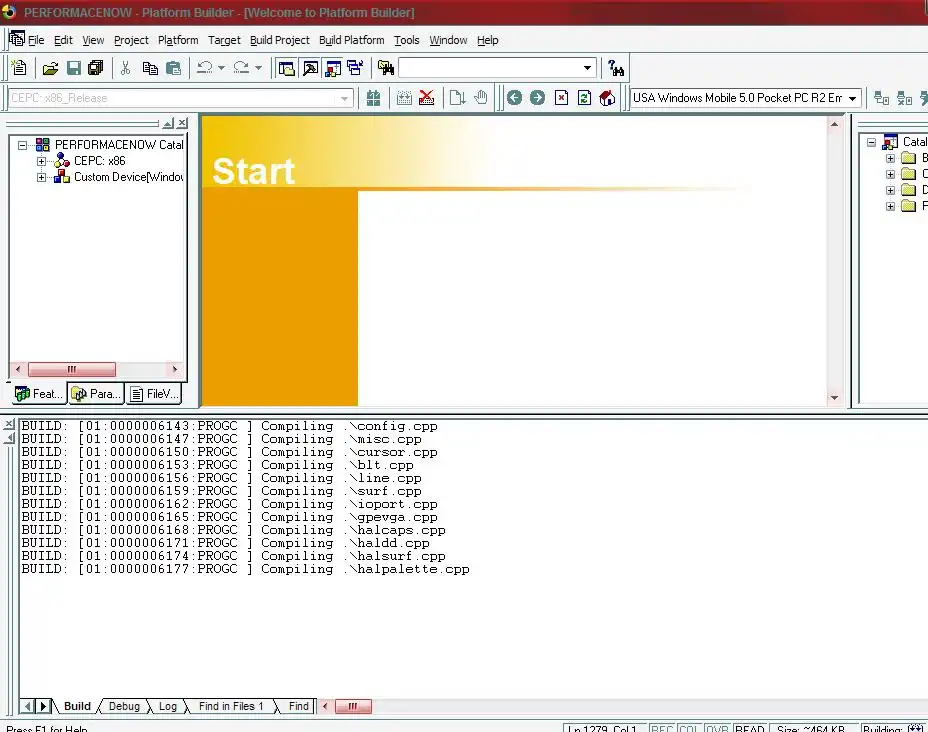Click the Stop page loading icon
Viewport: 928px width, 732px height.
pos(562,98)
